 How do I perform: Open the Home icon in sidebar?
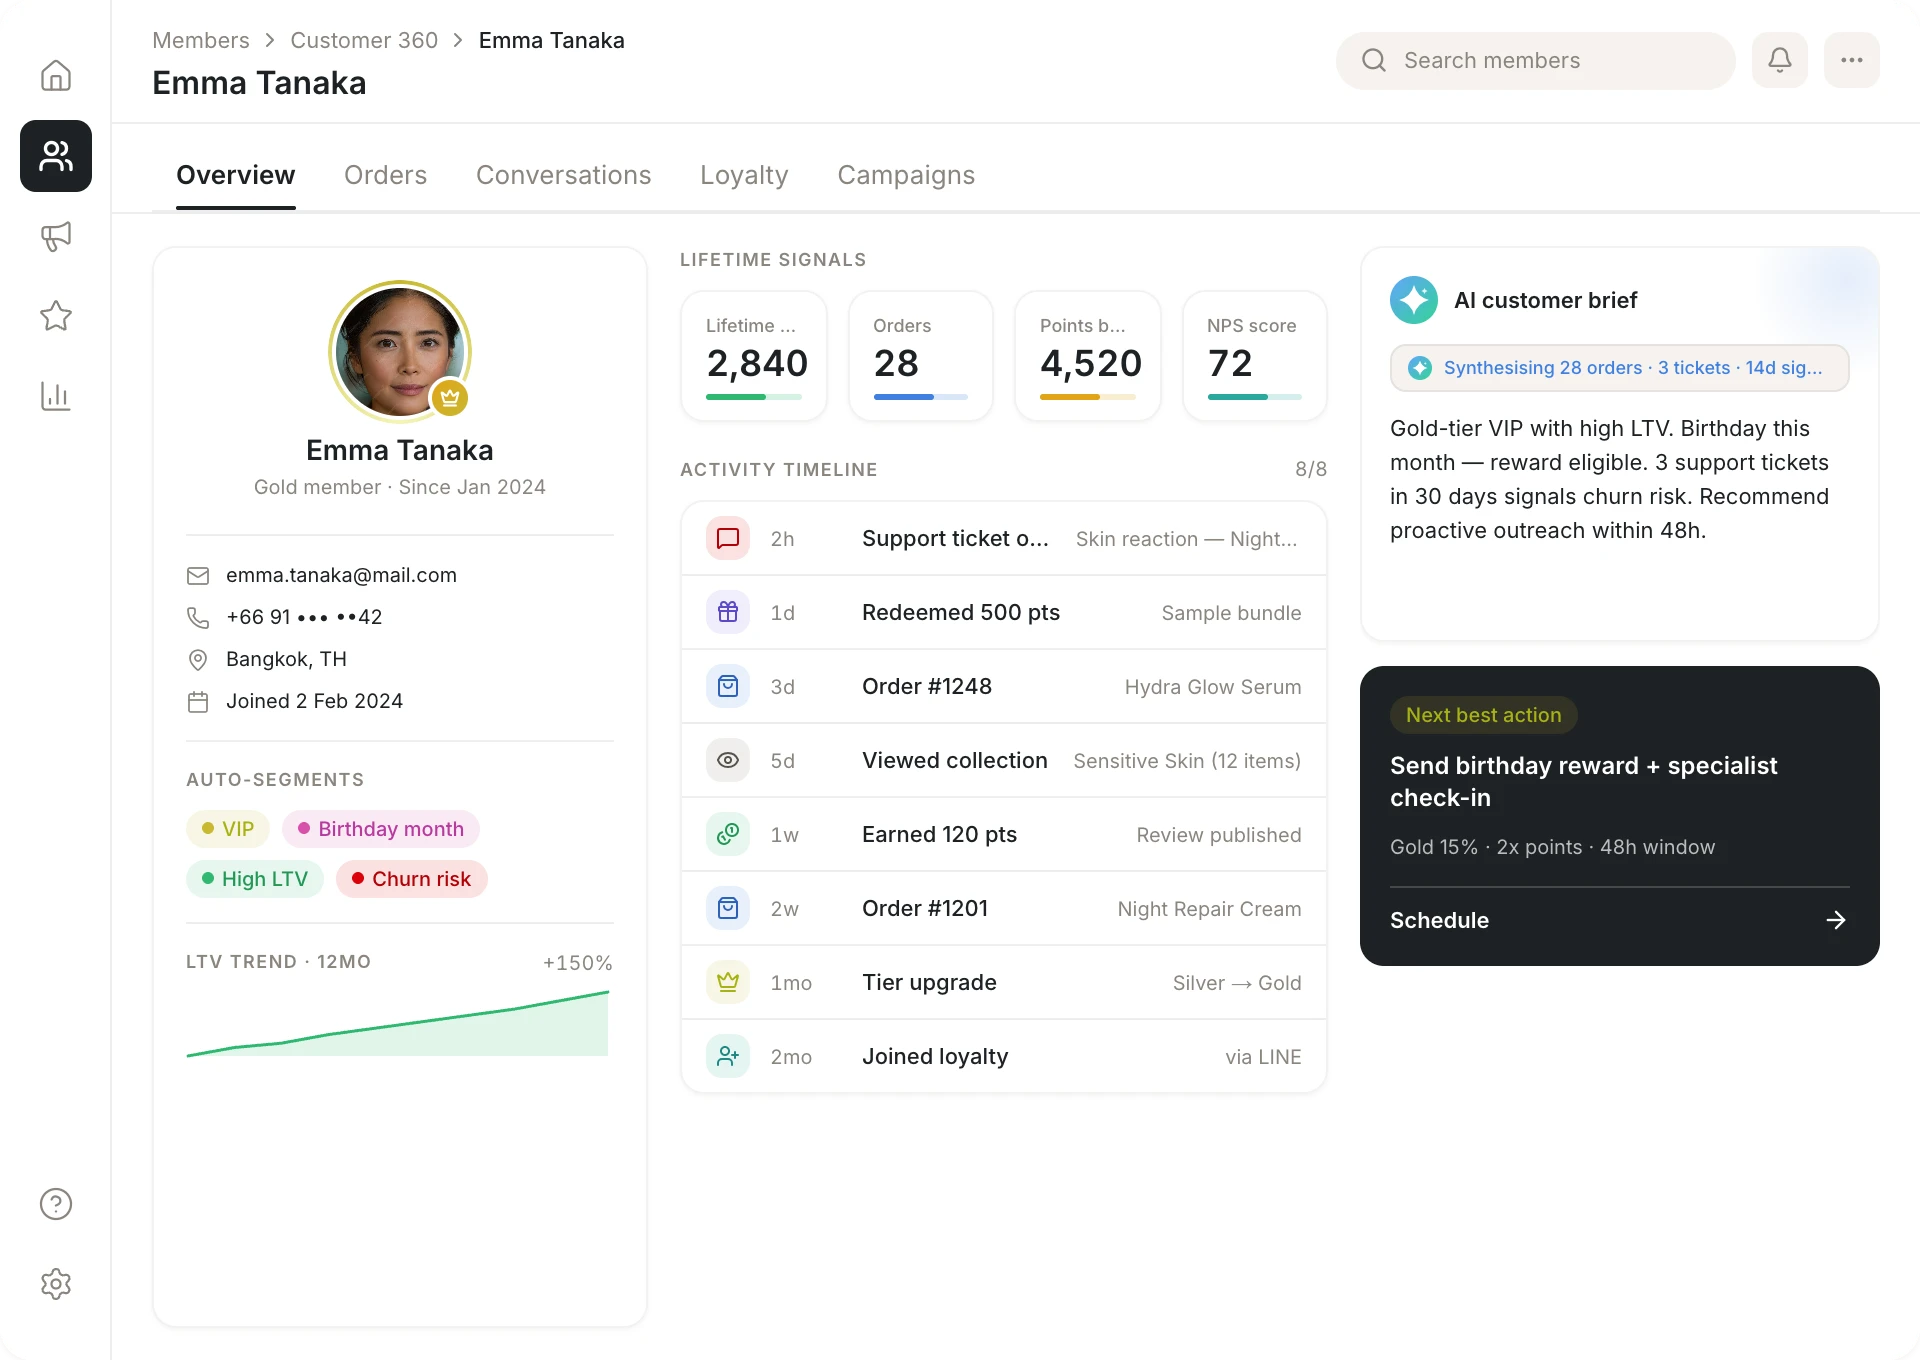coord(56,76)
